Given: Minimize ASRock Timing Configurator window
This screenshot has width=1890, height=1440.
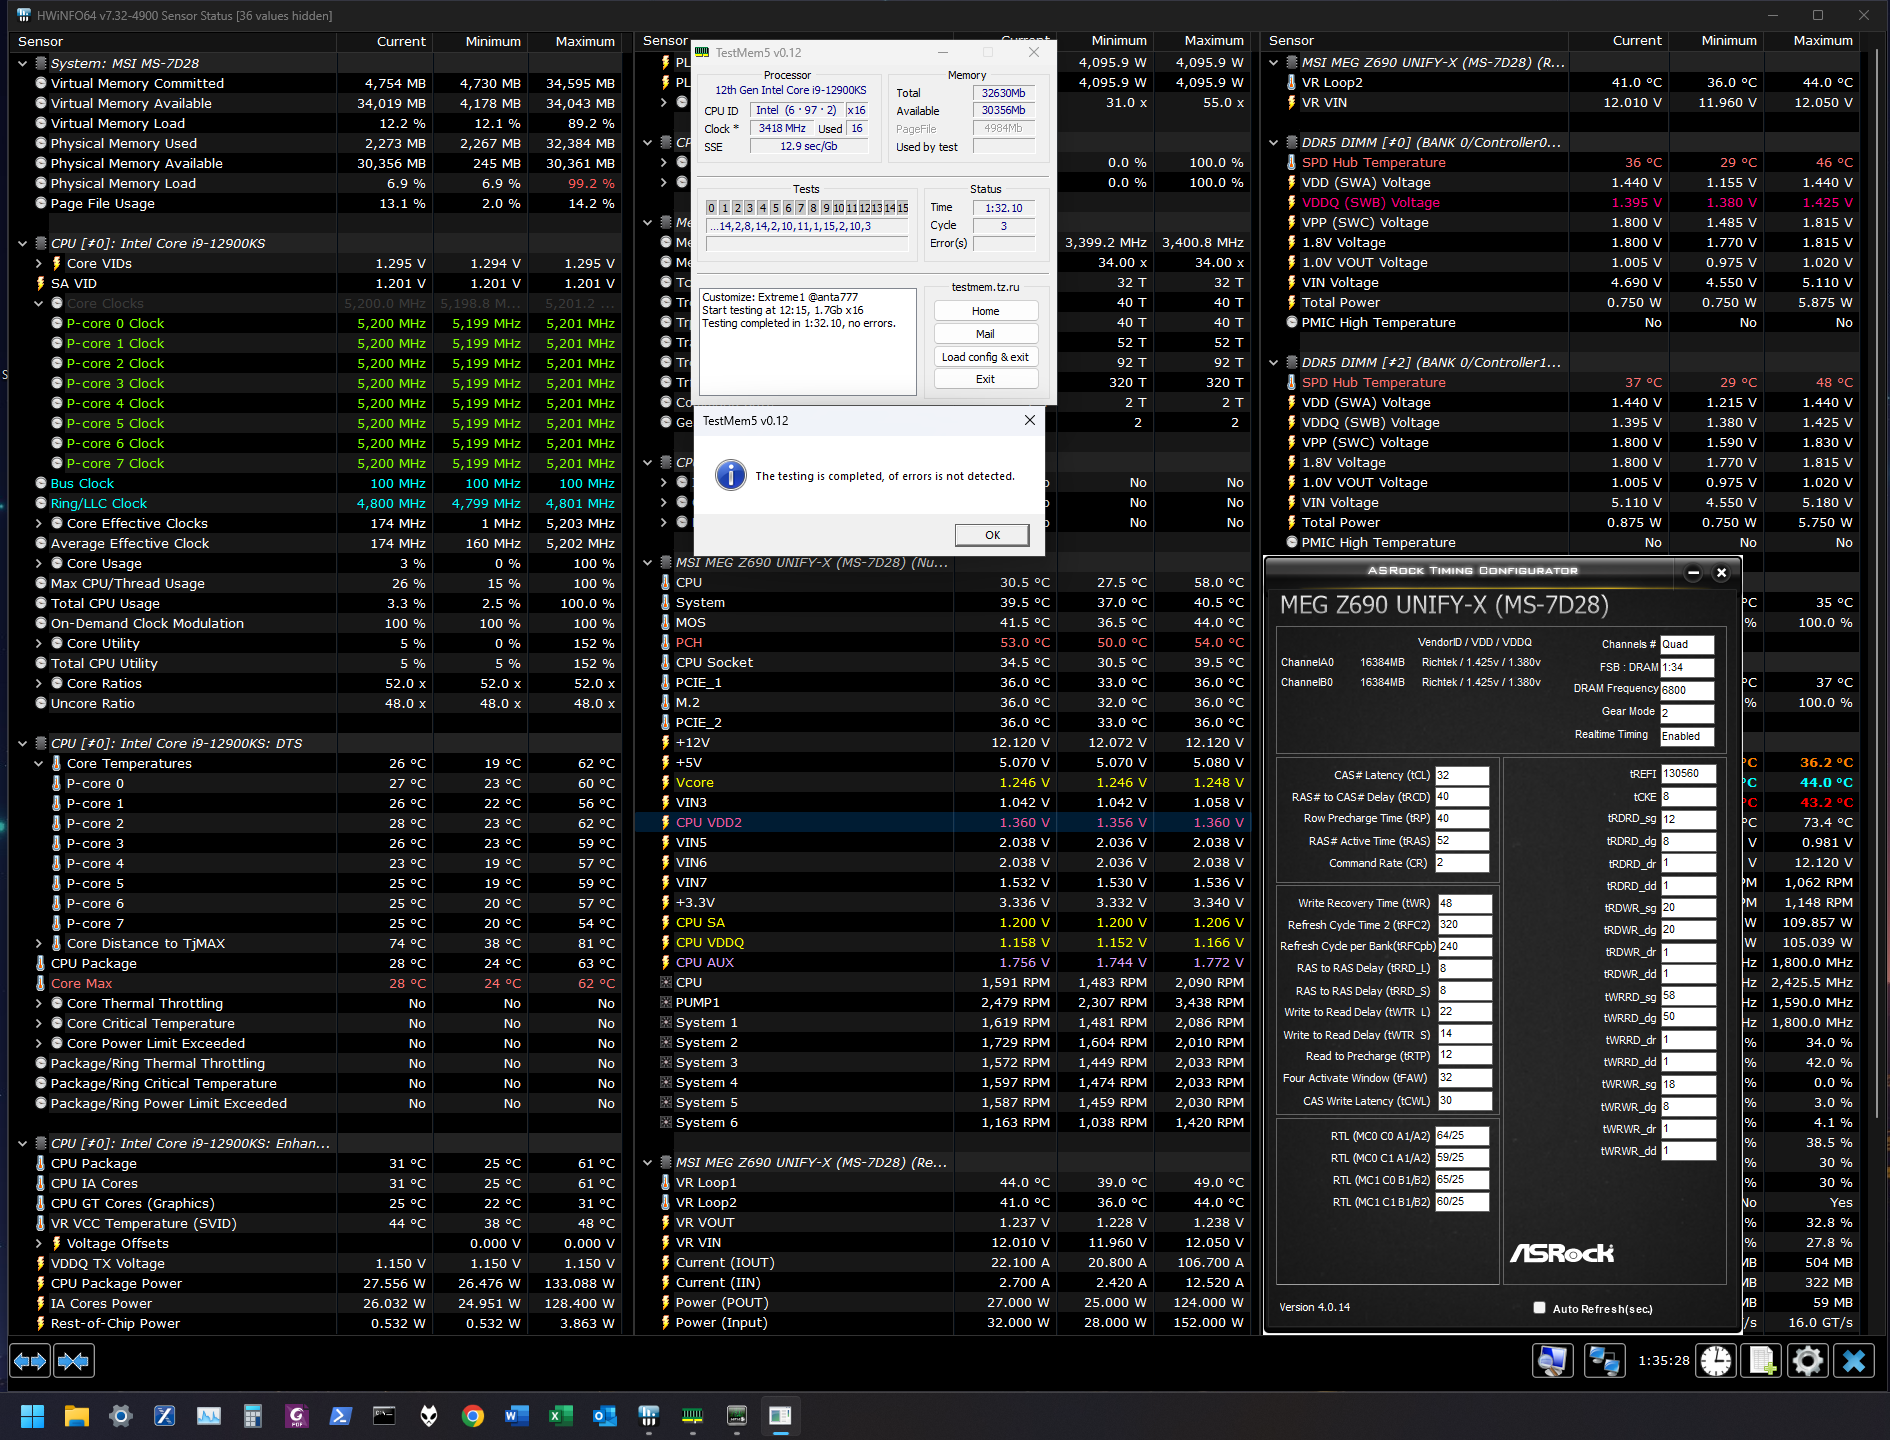Looking at the screenshot, I should coord(1693,573).
